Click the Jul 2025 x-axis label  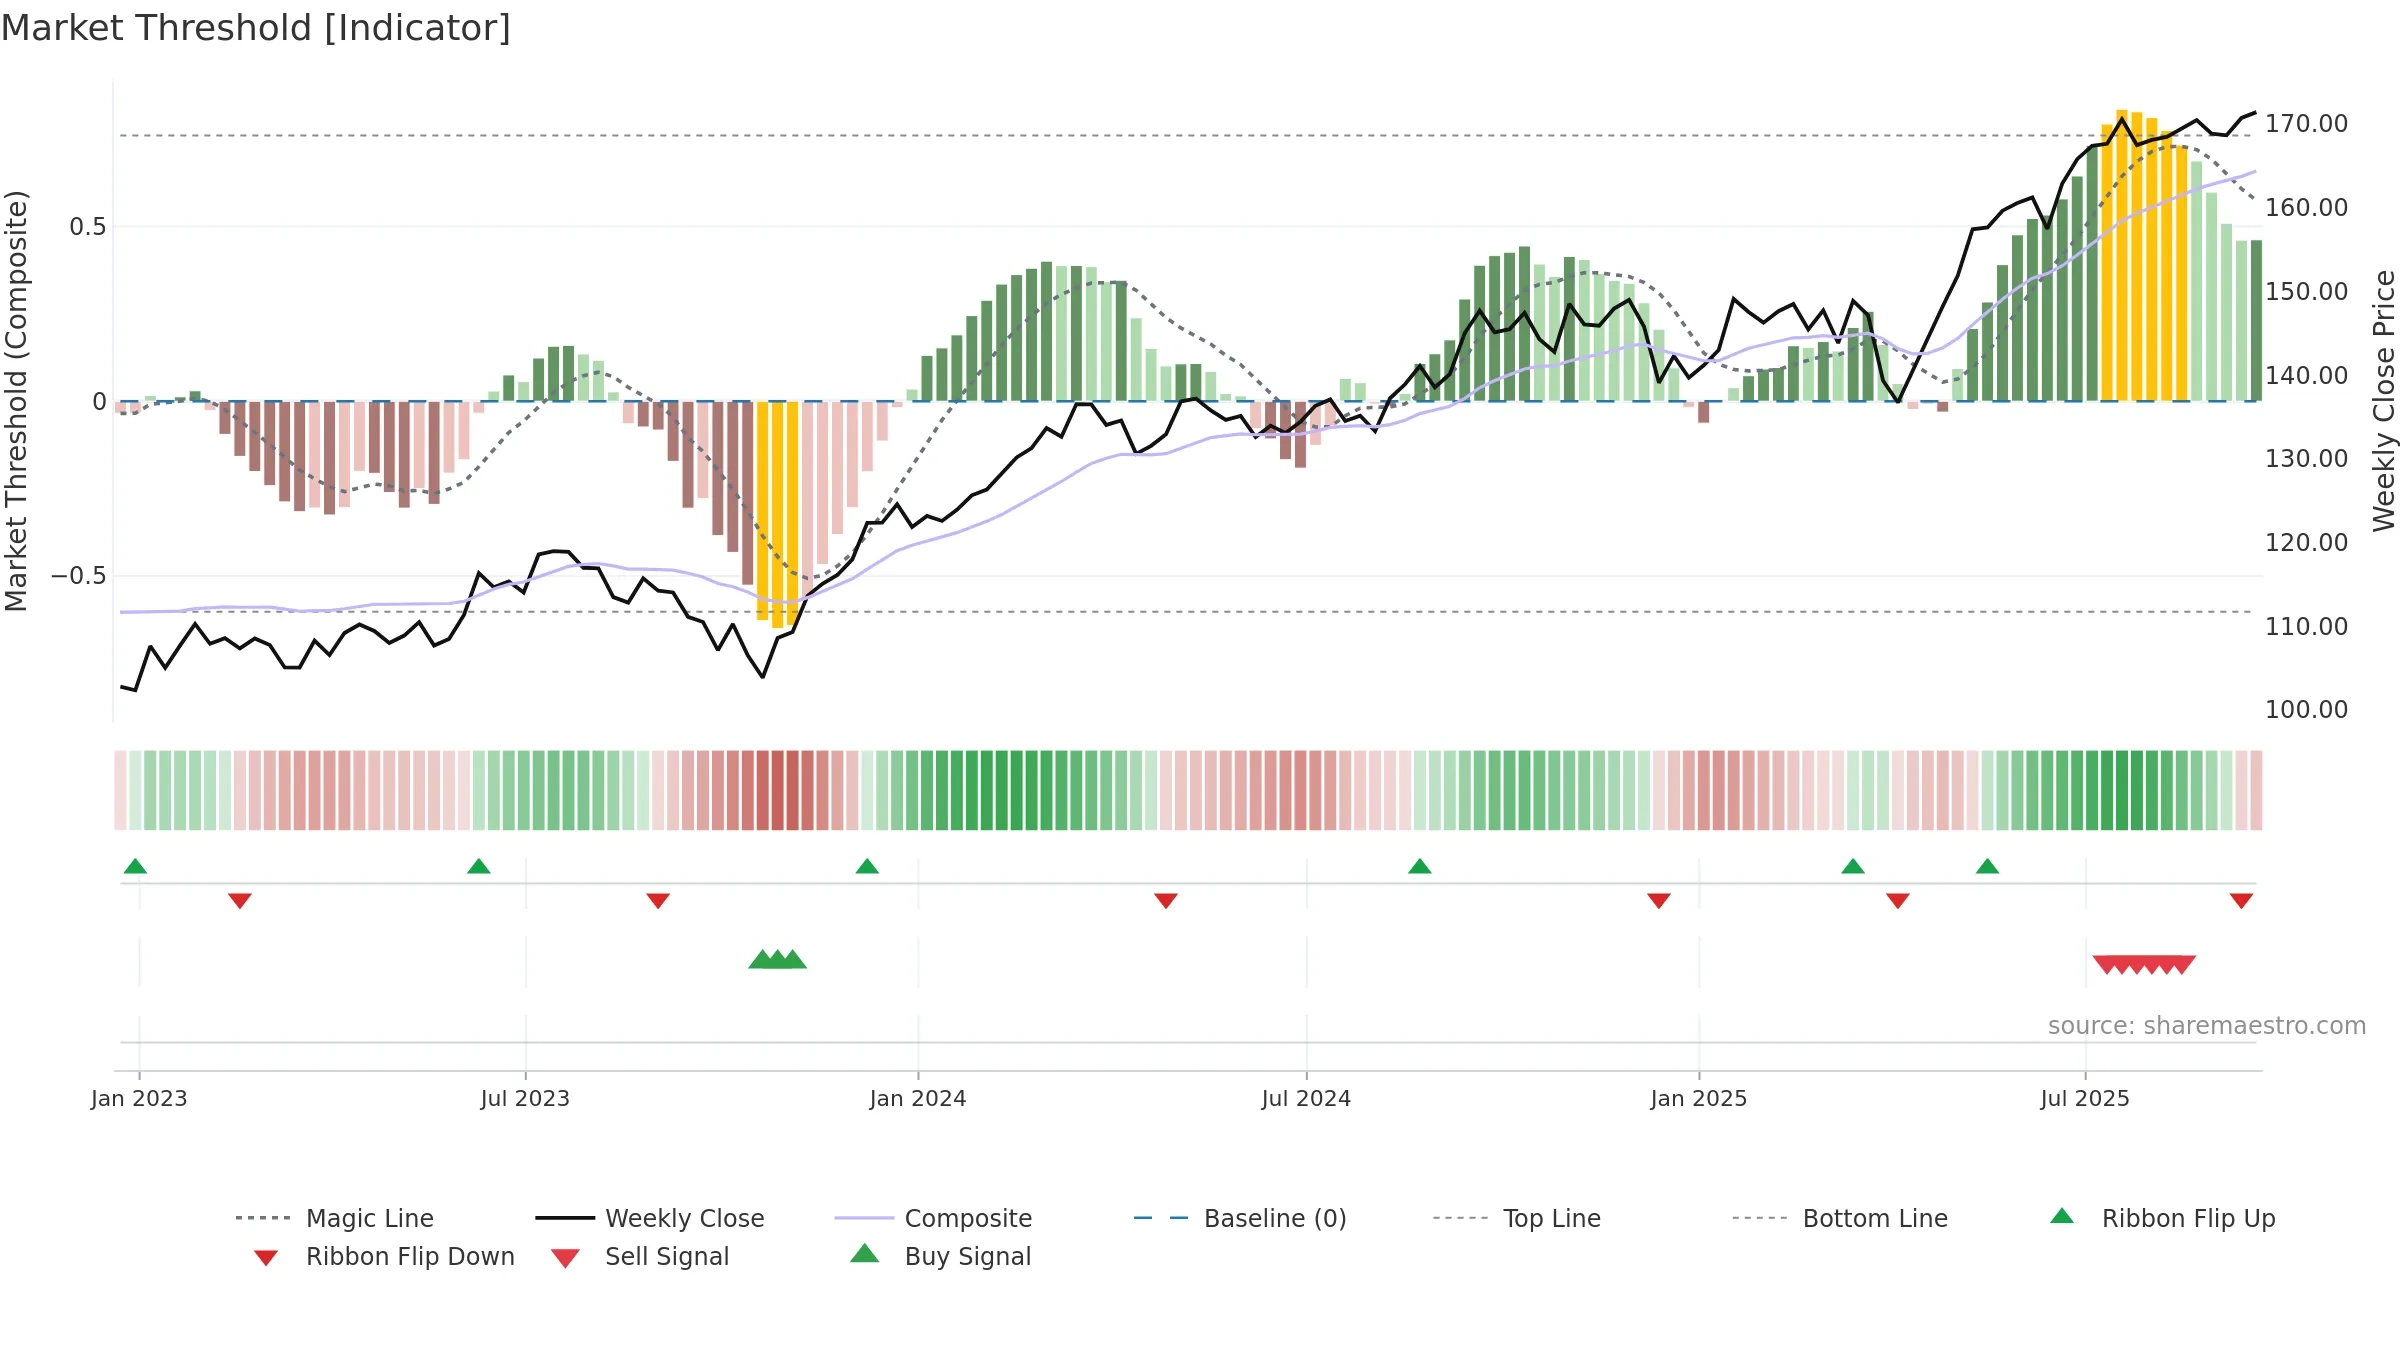click(x=2085, y=1098)
